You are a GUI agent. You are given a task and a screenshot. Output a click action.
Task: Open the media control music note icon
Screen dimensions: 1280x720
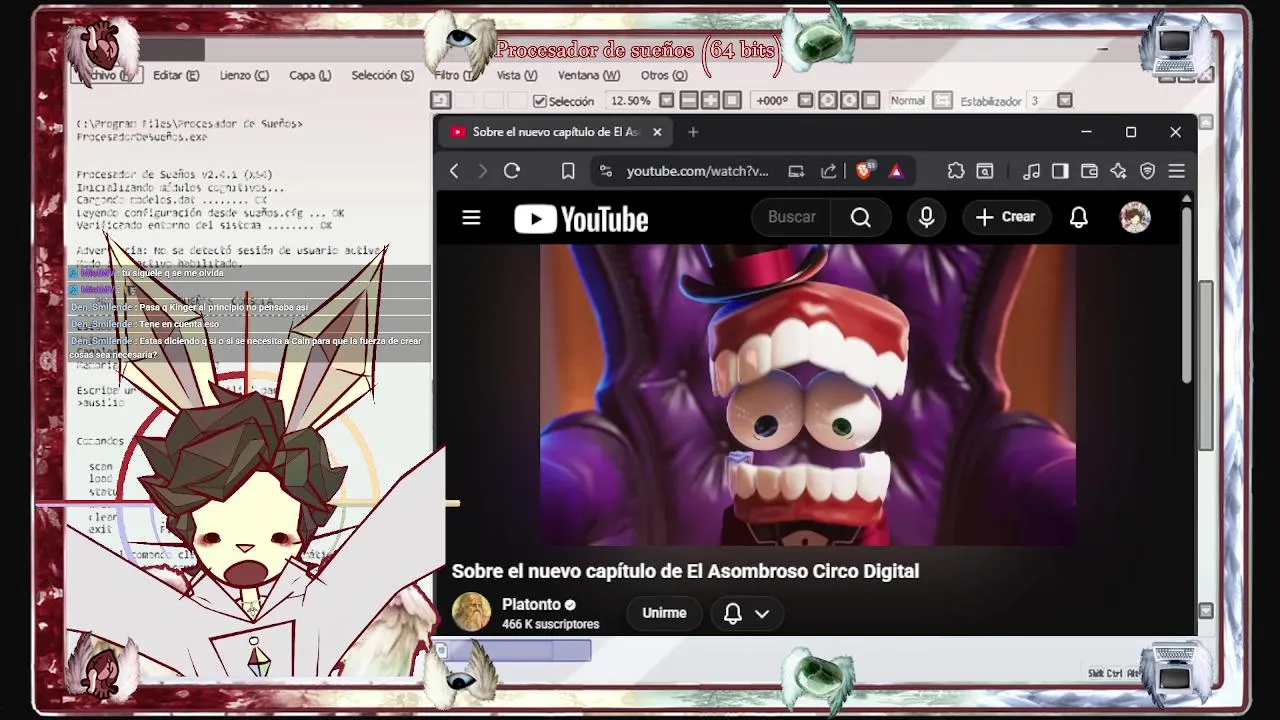[1032, 171]
